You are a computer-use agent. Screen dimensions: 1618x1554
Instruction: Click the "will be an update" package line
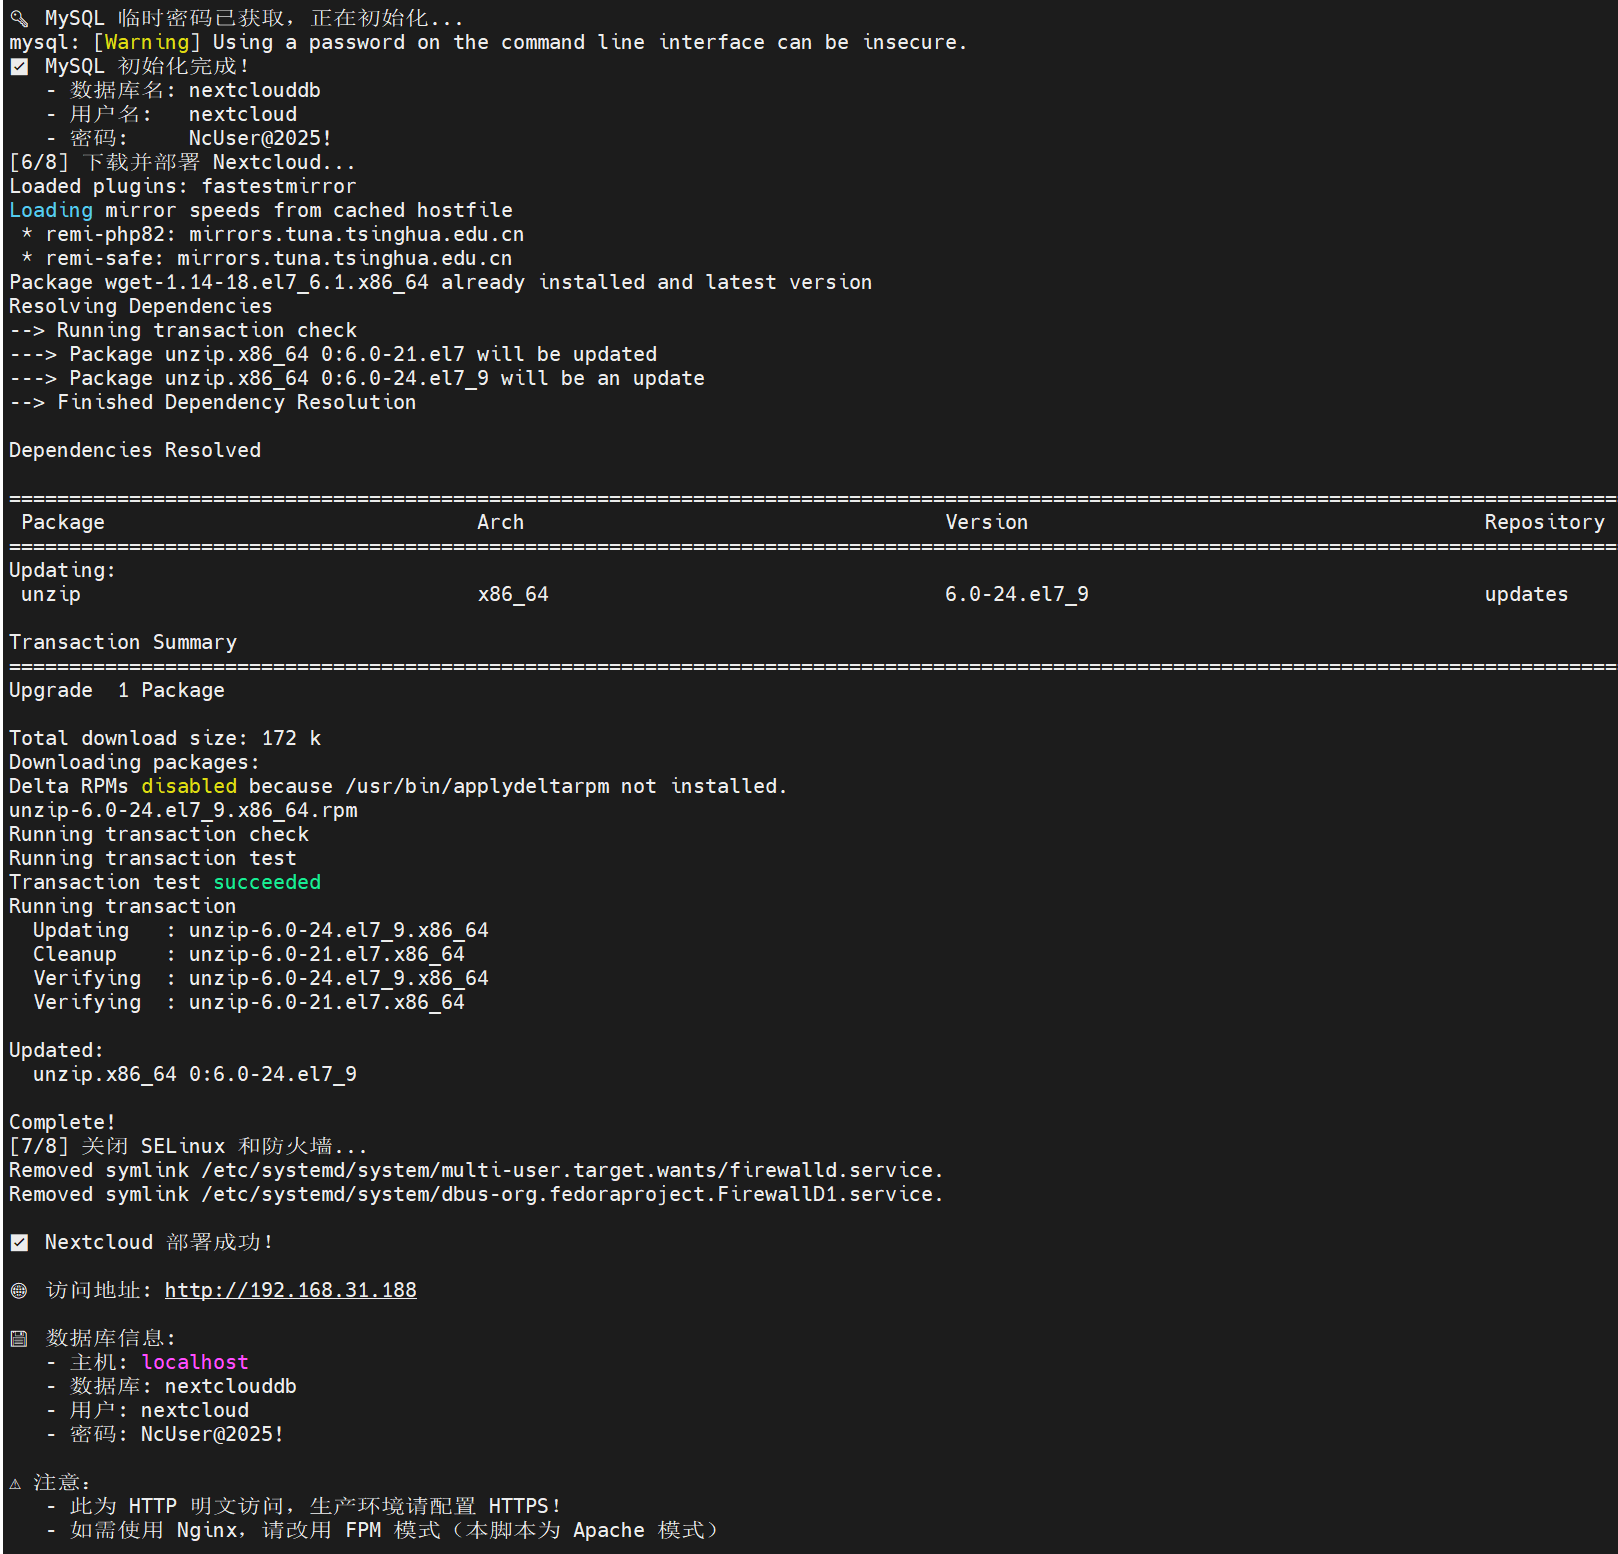click(357, 378)
